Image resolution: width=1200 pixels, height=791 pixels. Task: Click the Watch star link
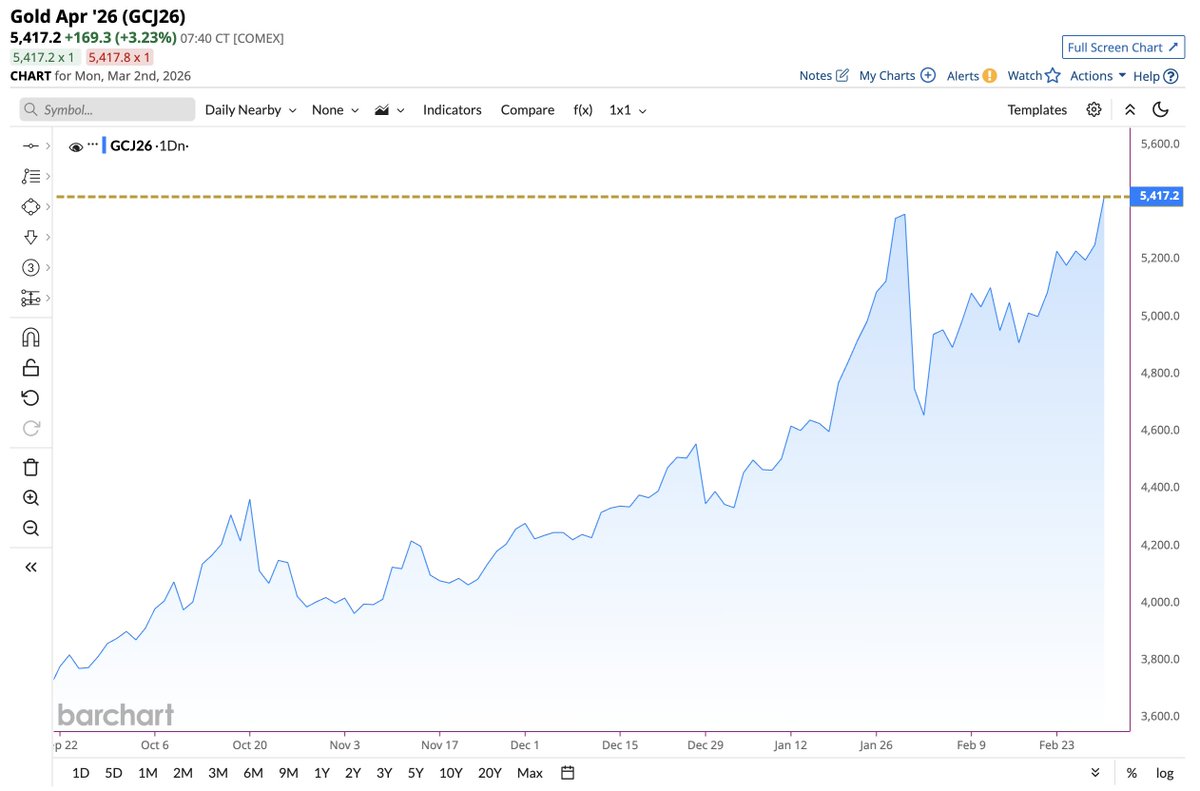1033,76
